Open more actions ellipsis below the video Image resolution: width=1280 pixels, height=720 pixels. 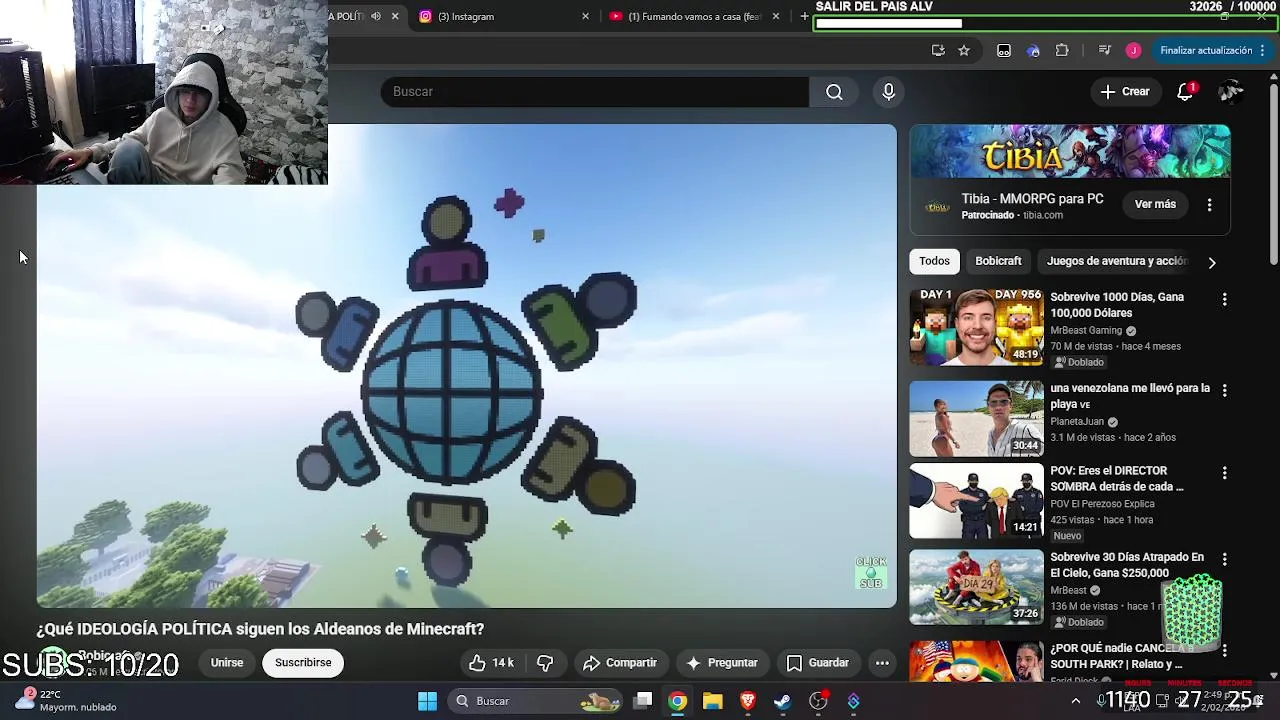[882, 663]
